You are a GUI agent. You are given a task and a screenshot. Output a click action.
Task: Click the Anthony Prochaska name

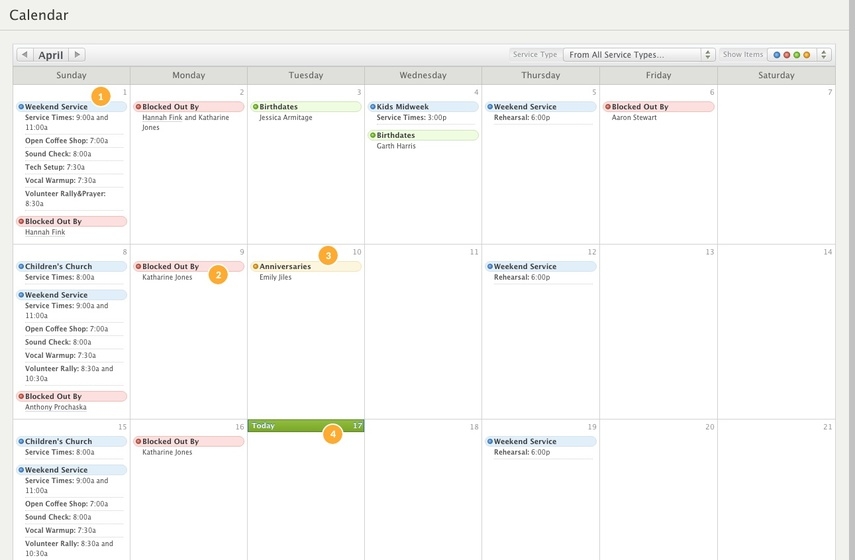(x=56, y=407)
